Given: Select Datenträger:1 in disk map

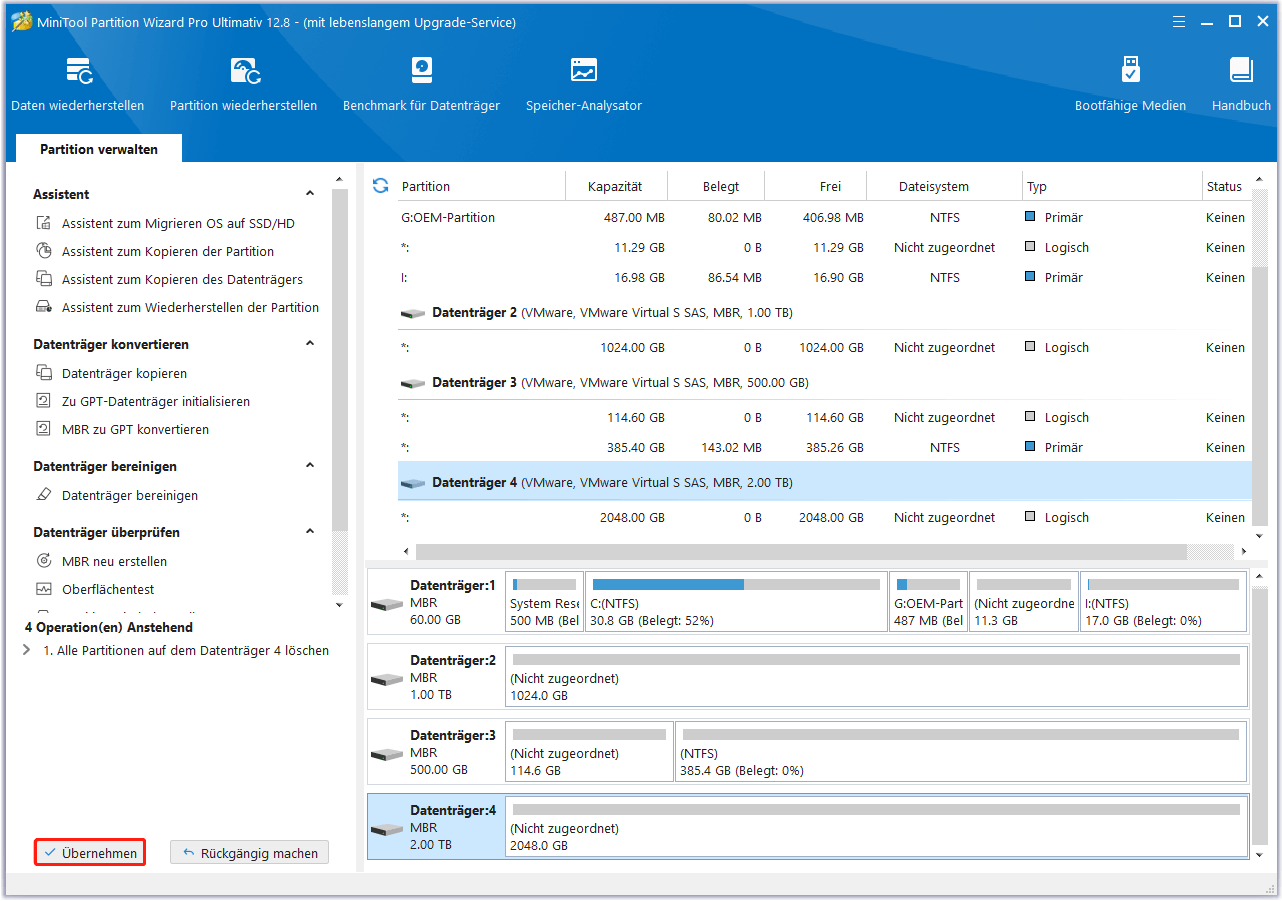Looking at the screenshot, I should pos(436,602).
